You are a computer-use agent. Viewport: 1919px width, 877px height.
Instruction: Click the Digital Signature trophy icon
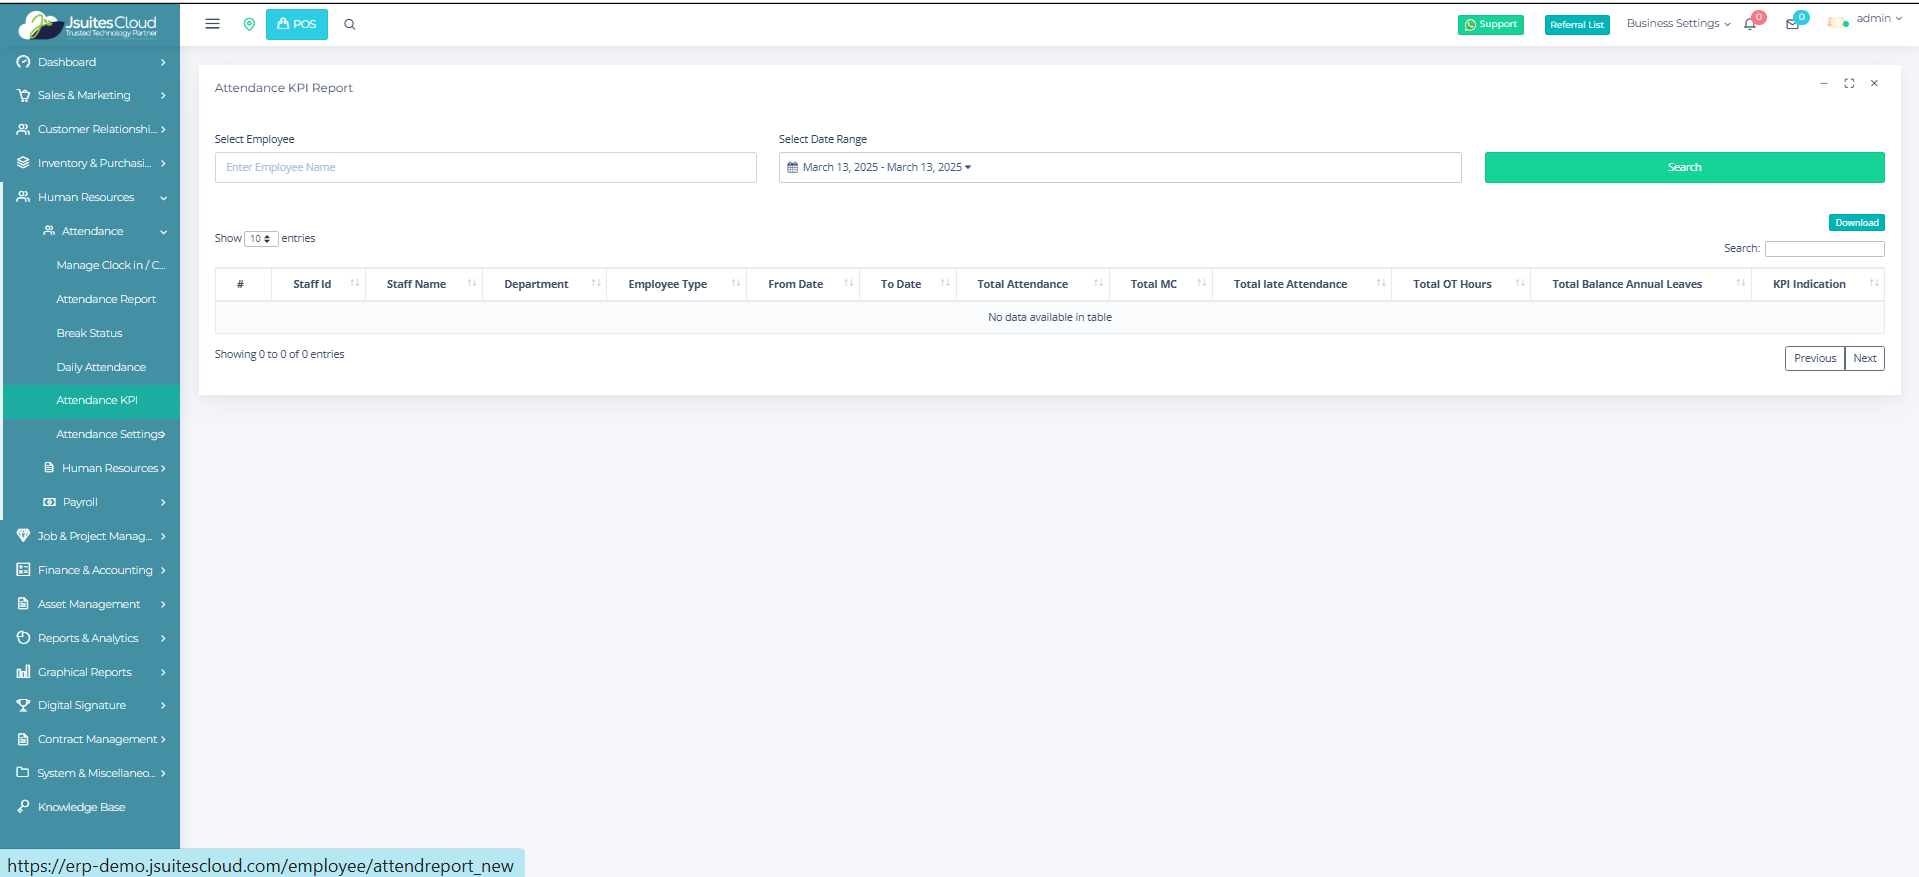pos(23,705)
